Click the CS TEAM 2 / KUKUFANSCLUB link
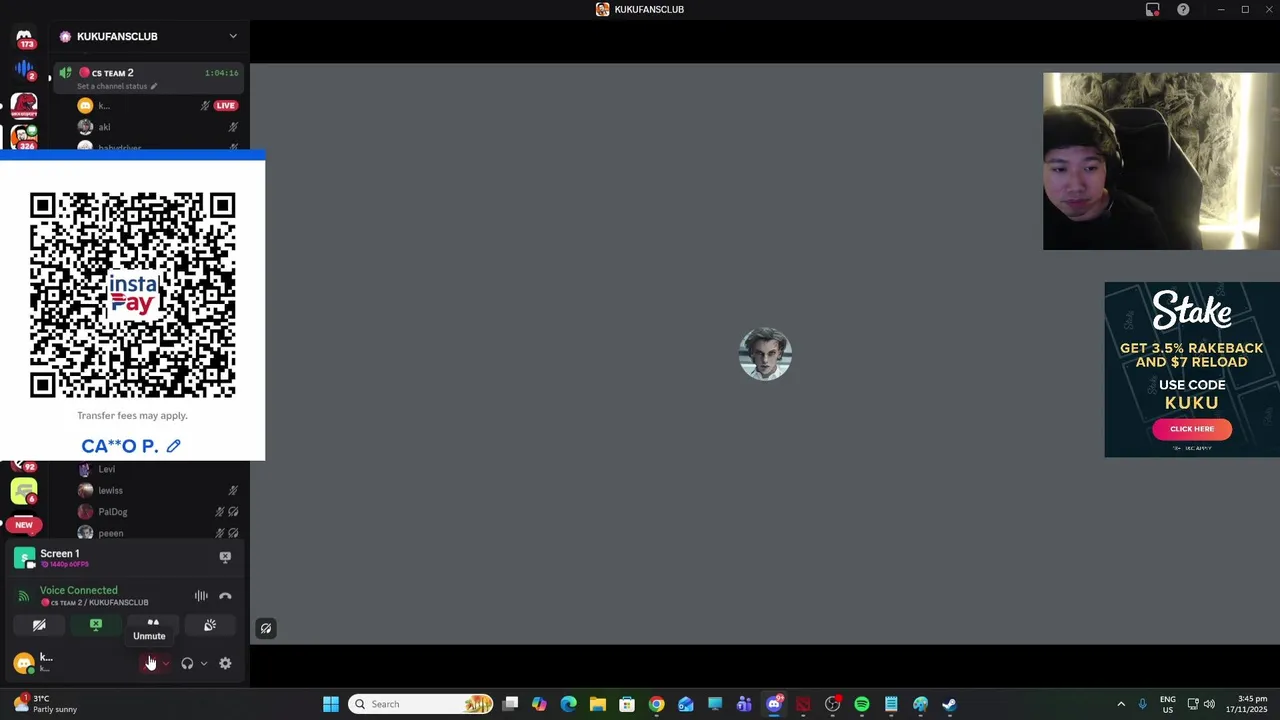This screenshot has height=720, width=1280. click(x=94, y=602)
